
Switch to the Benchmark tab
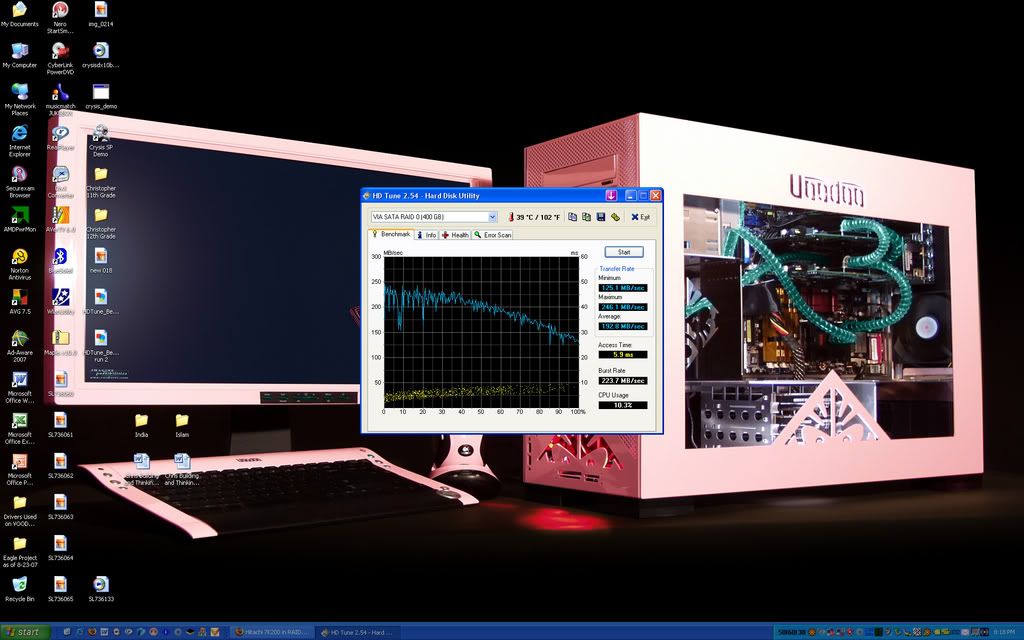pos(391,234)
